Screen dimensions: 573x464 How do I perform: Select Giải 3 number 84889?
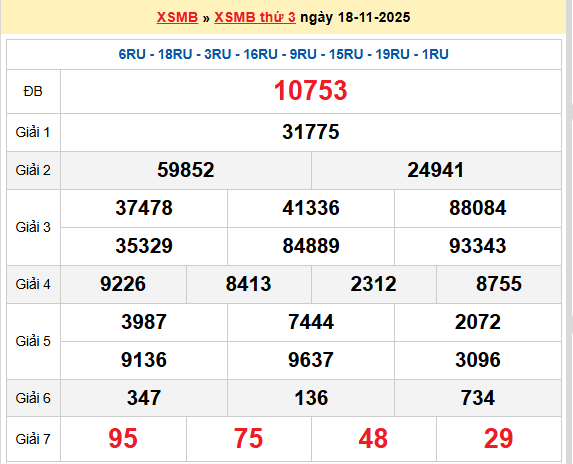pyautogui.click(x=311, y=246)
